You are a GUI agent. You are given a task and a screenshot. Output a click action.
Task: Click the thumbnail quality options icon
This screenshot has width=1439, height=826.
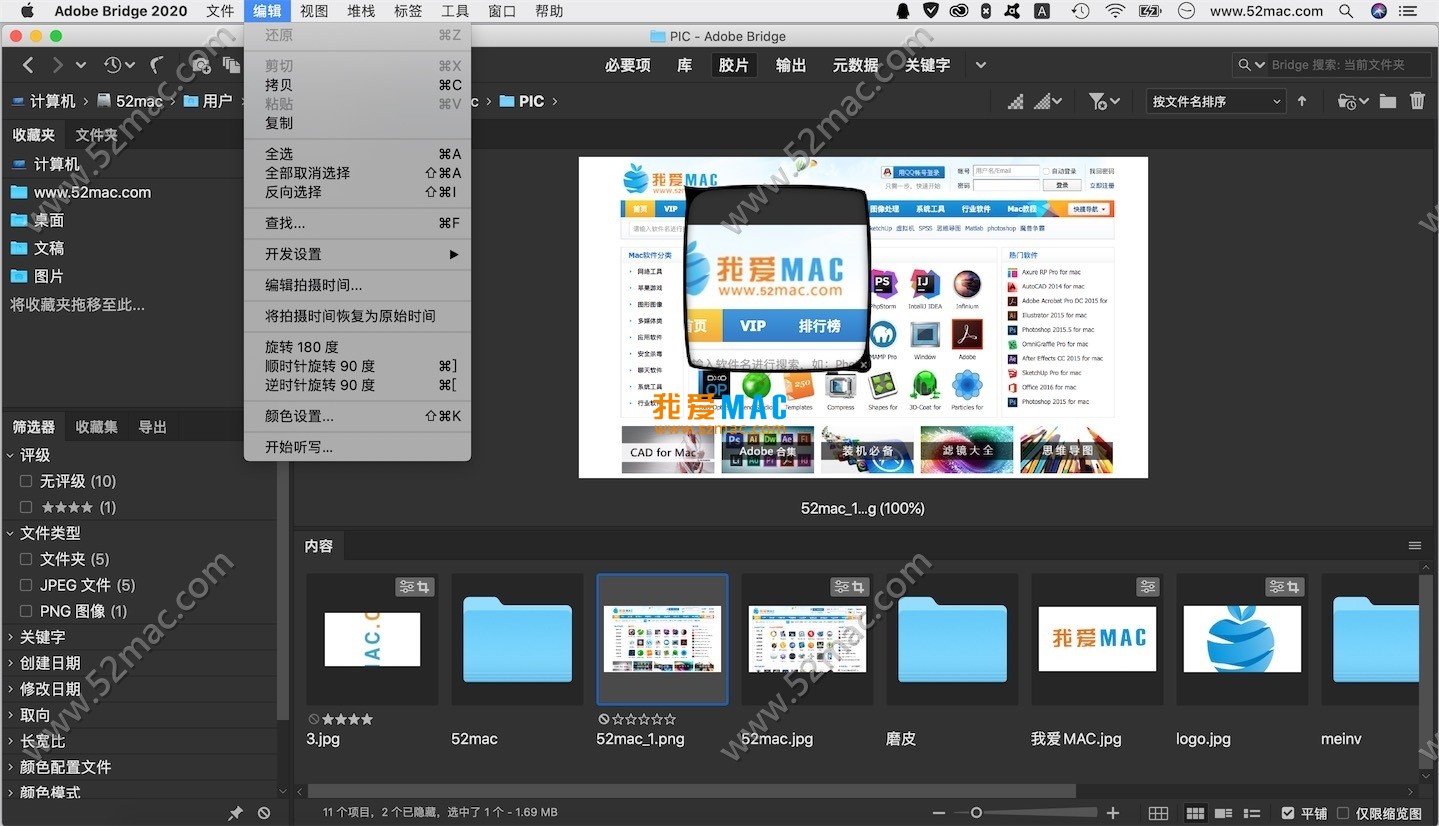(x=1048, y=101)
